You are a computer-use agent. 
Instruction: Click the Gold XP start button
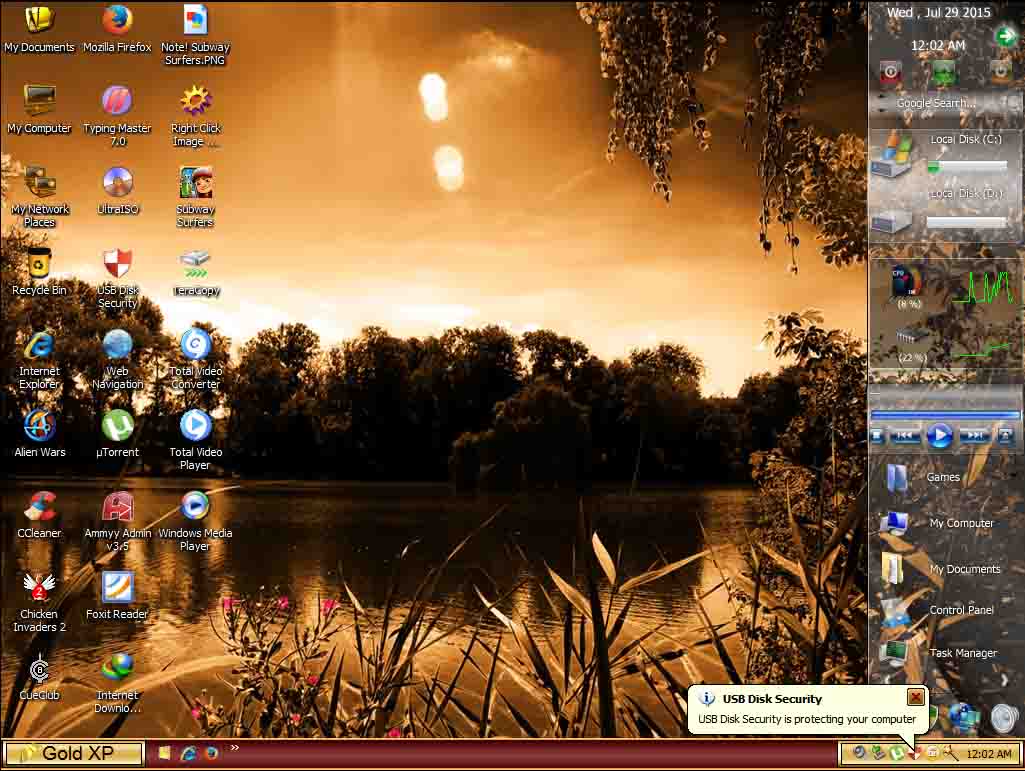tap(74, 753)
